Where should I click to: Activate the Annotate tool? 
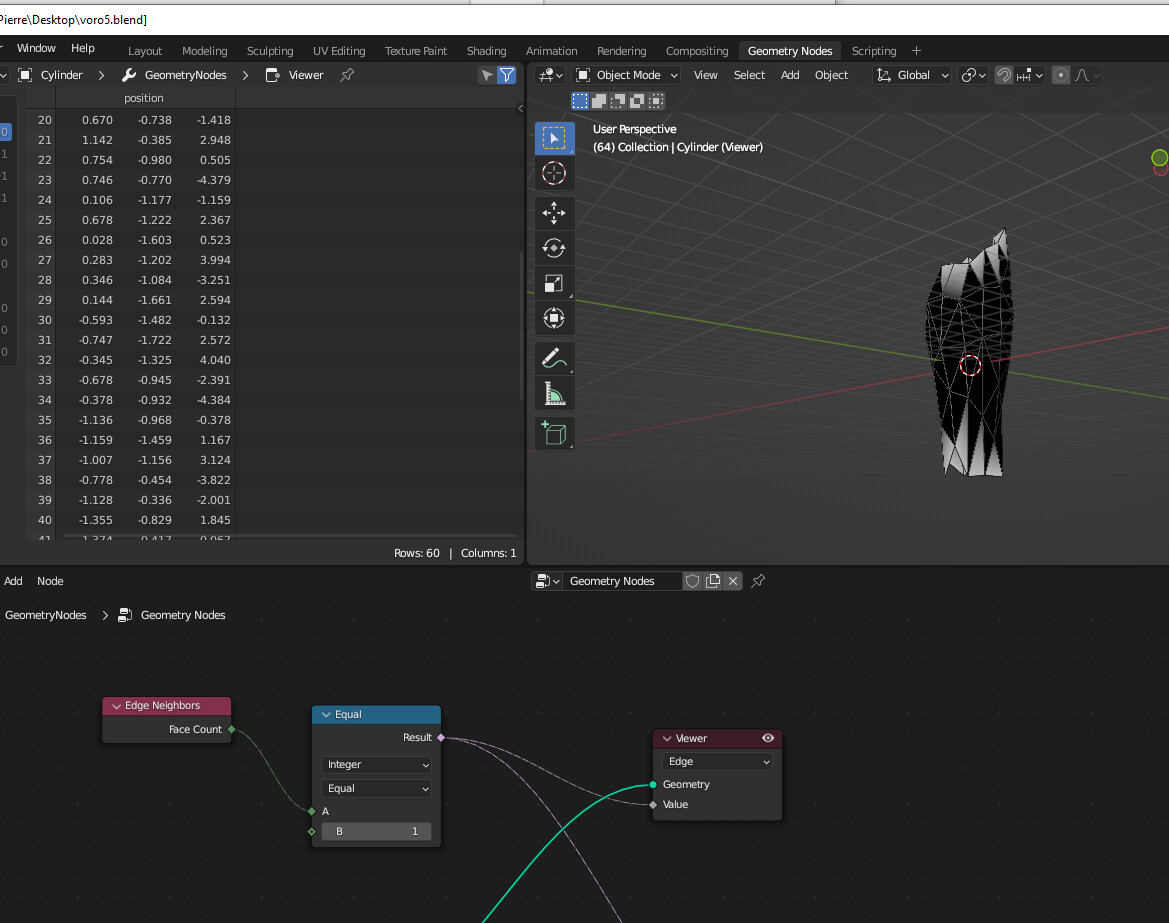[554, 359]
